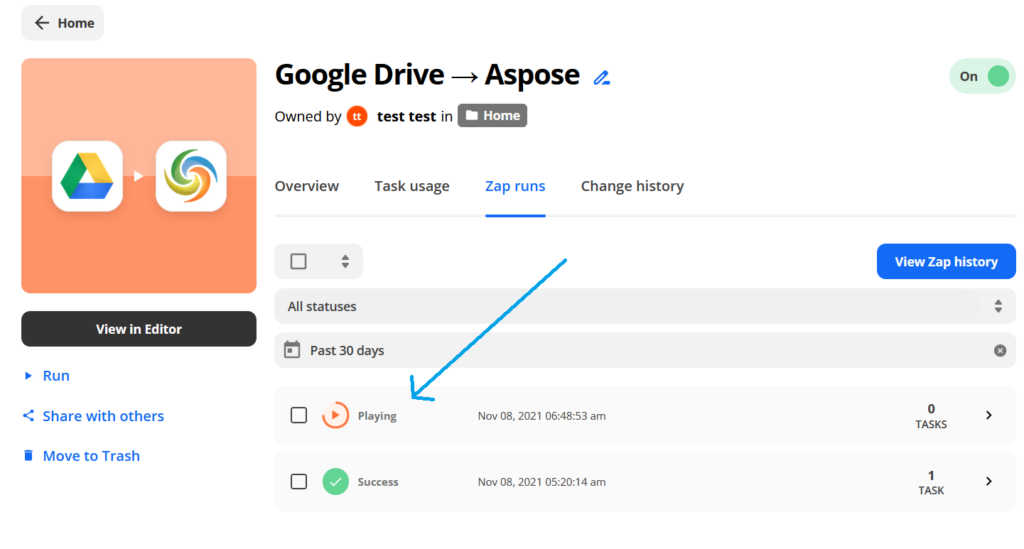Image resolution: width=1024 pixels, height=549 pixels.
Task: Expand the Playing run details chevron
Action: 989,415
